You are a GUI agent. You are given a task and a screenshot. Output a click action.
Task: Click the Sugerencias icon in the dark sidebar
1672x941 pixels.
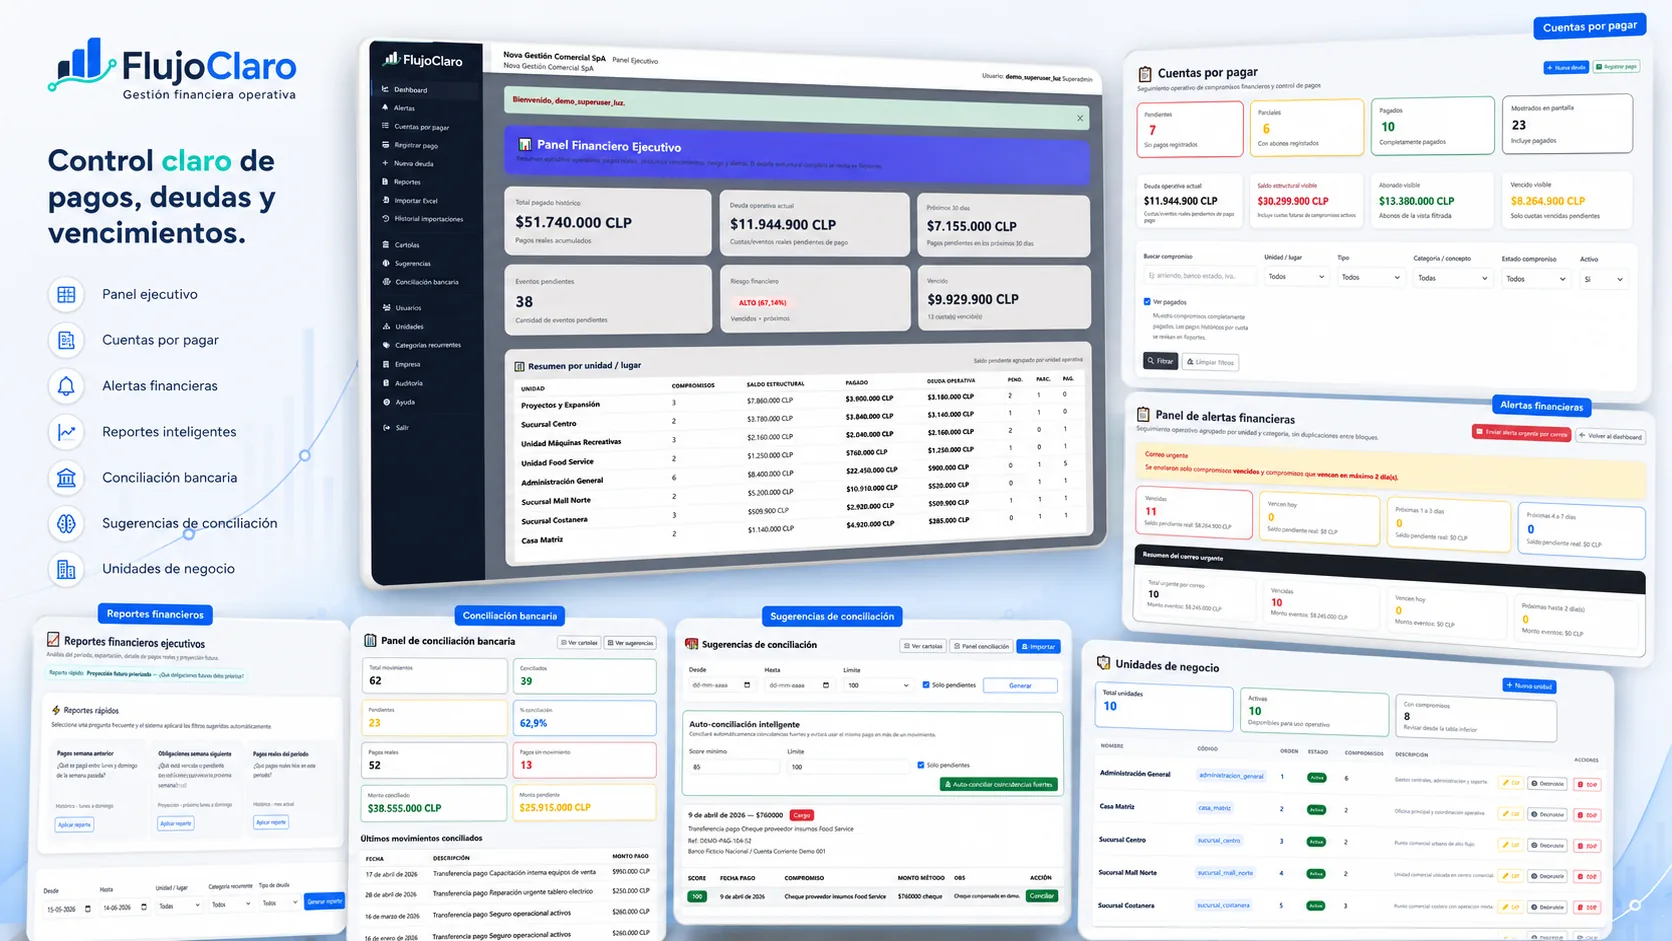(x=385, y=263)
